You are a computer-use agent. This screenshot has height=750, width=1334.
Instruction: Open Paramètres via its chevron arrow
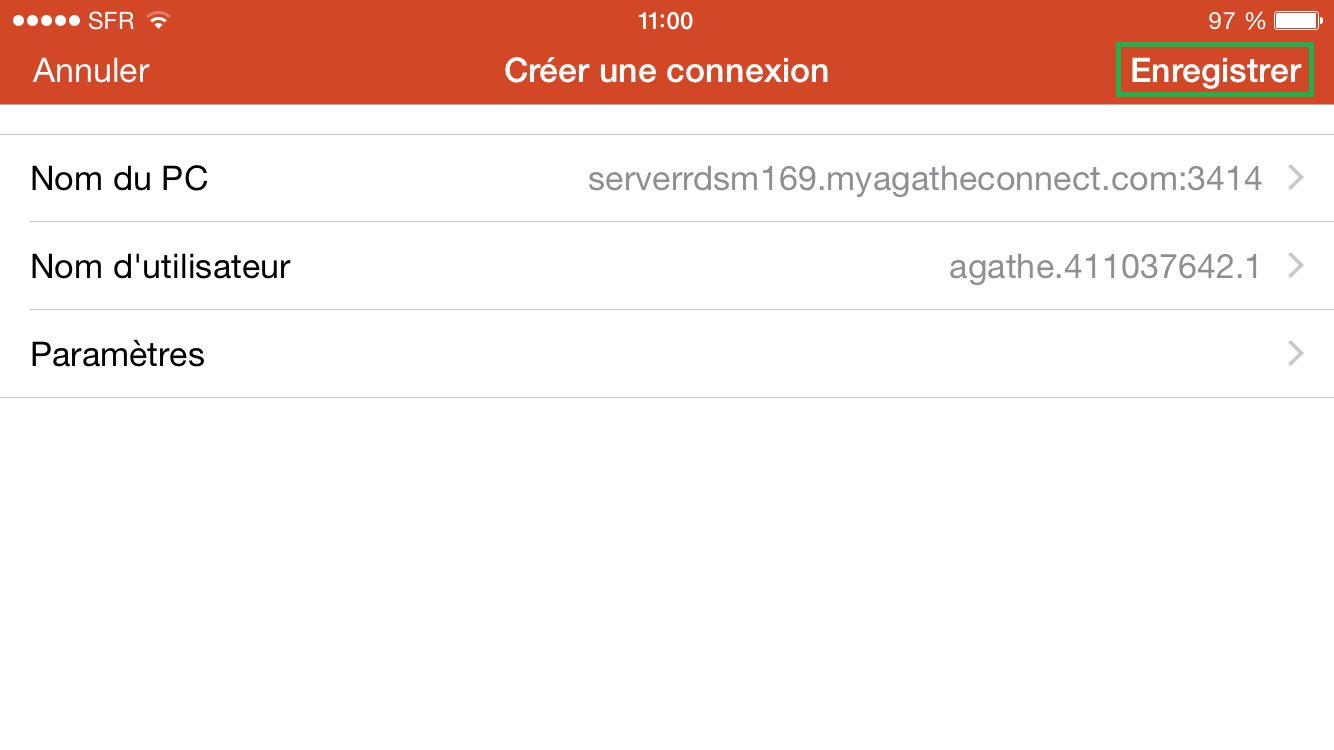pyautogui.click(x=1296, y=354)
